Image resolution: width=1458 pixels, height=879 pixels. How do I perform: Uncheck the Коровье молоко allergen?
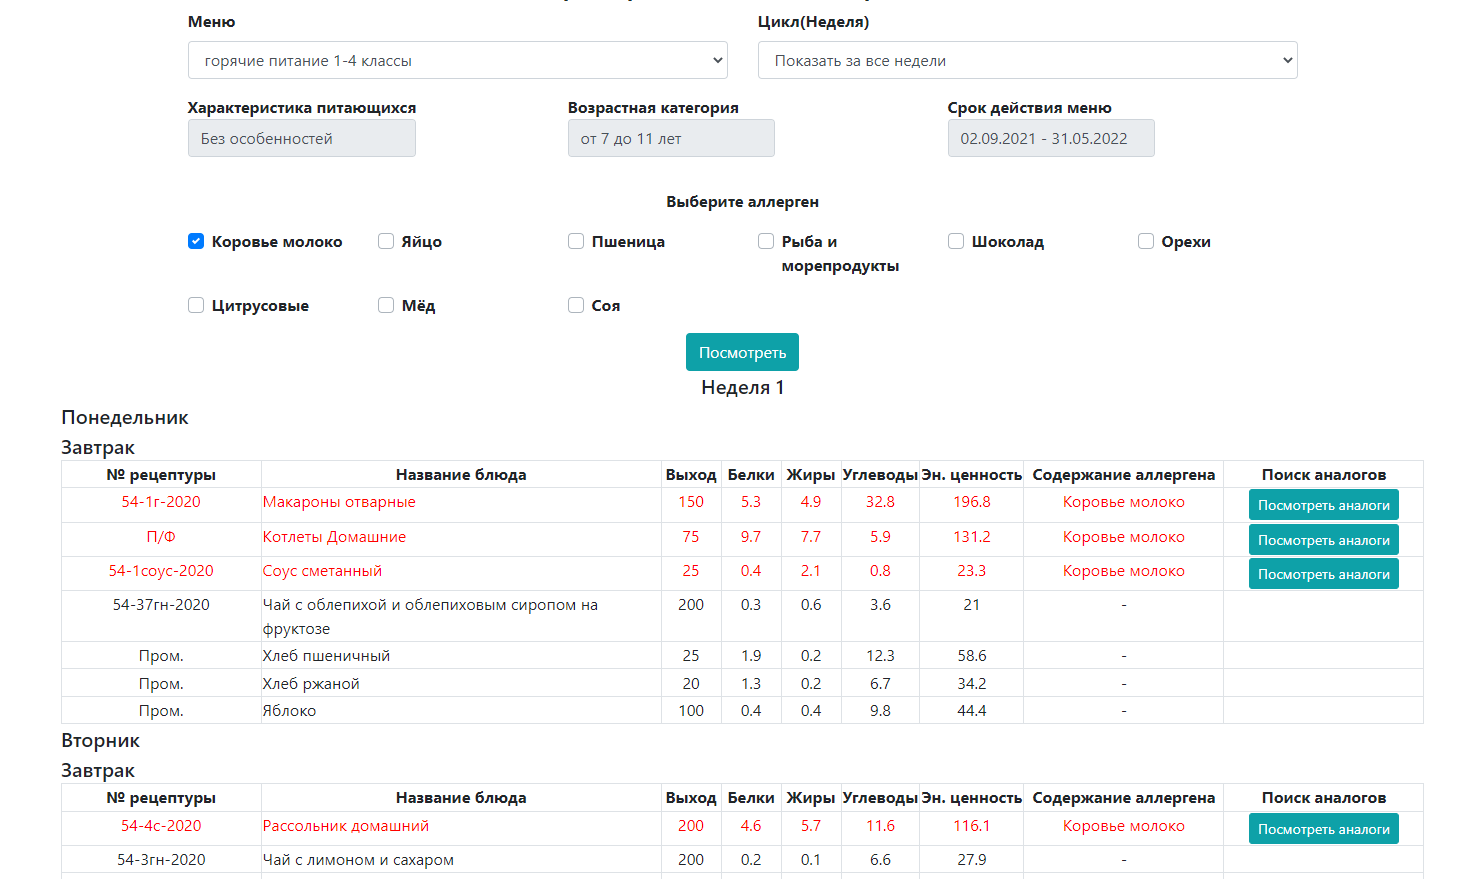tap(196, 241)
